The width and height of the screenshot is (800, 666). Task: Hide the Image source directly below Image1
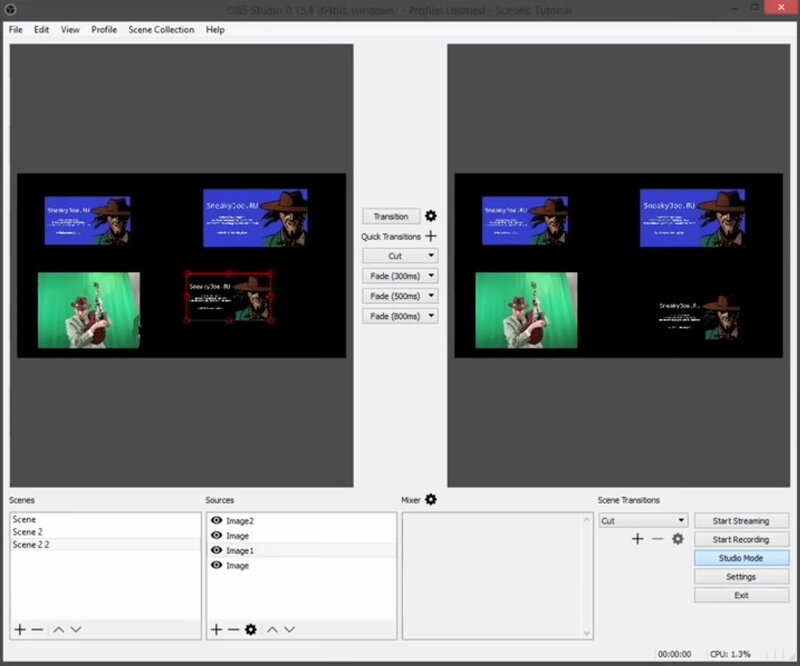216,565
